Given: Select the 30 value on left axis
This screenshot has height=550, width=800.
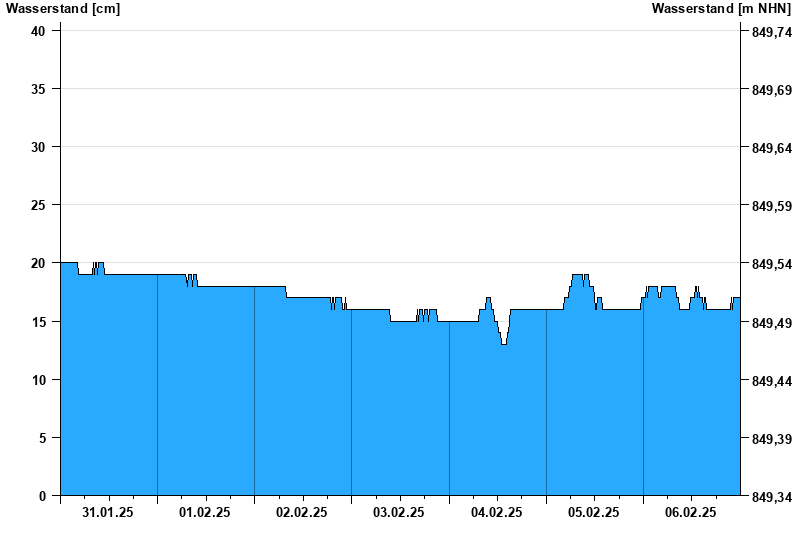Looking at the screenshot, I should click(38, 147).
